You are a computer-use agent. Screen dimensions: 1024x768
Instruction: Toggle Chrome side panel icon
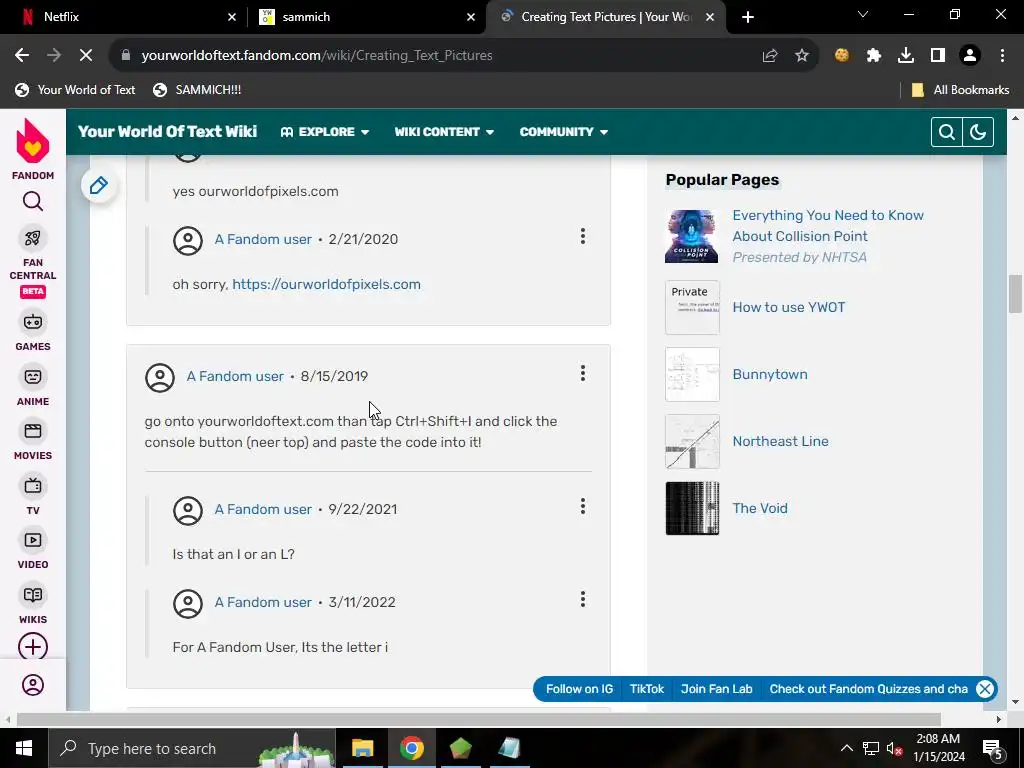pos(938,56)
